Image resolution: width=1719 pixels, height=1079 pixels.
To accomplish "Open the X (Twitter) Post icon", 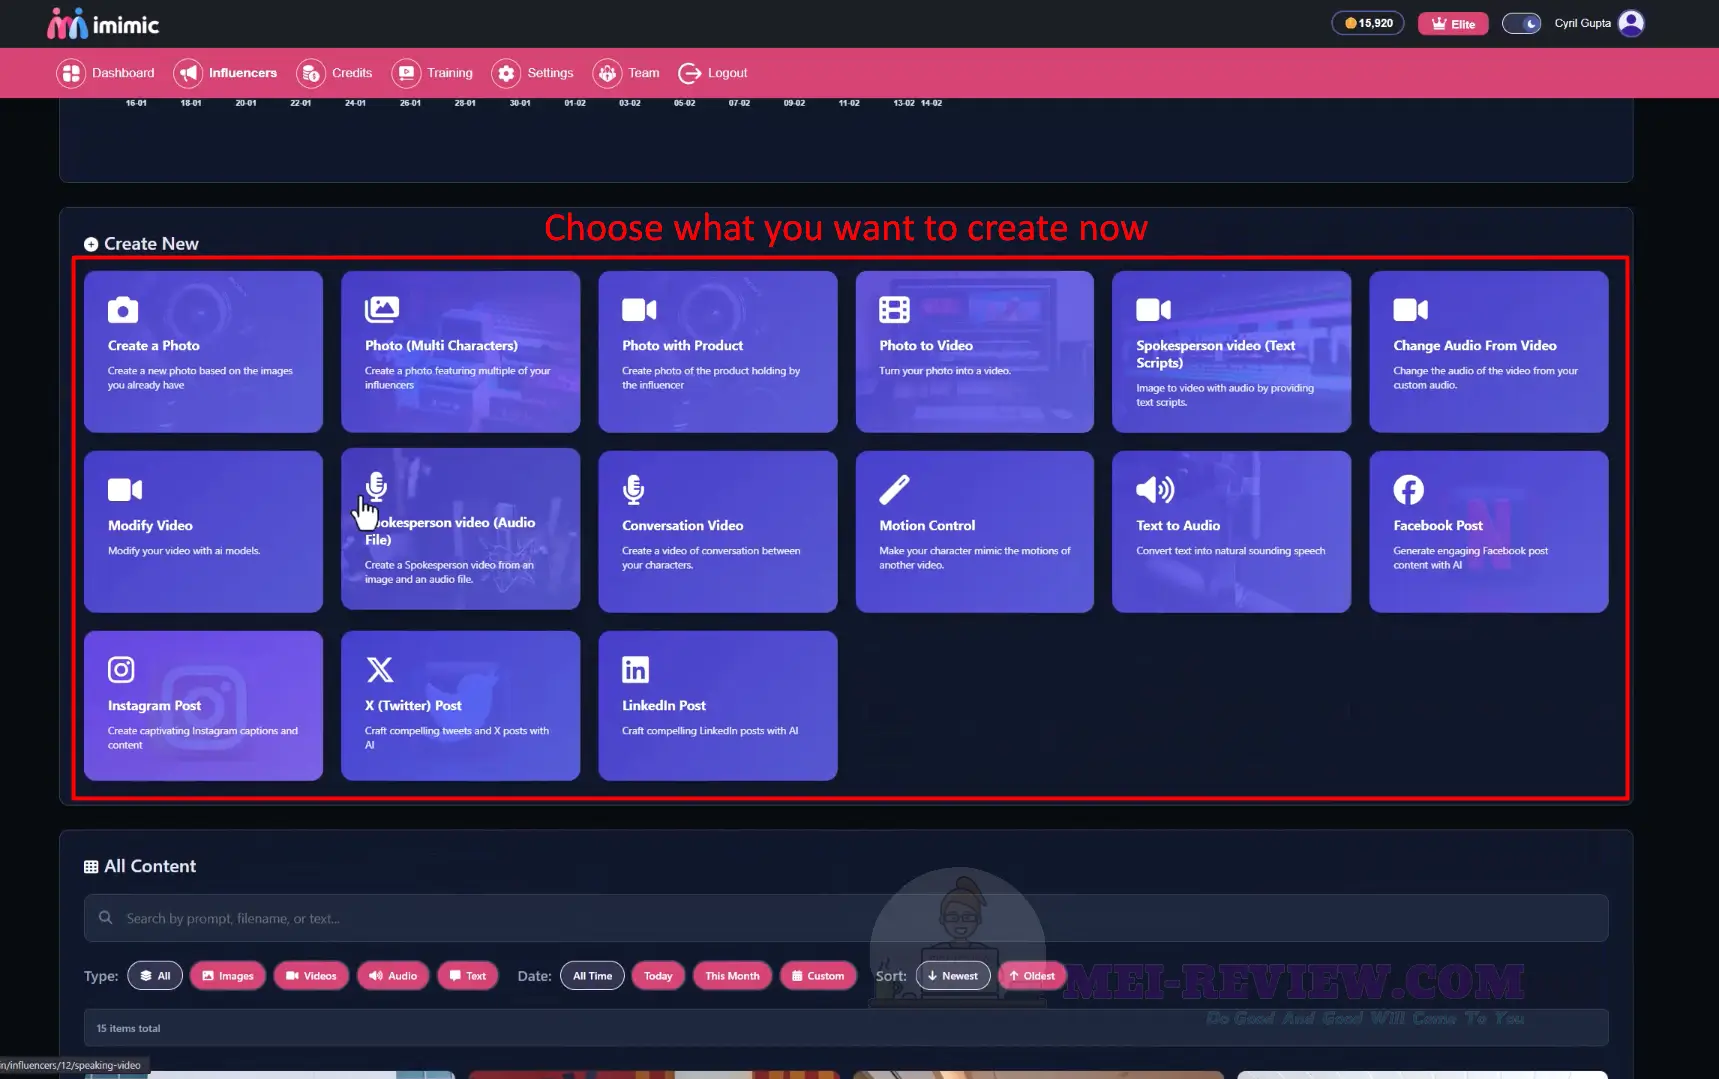I will click(x=380, y=670).
